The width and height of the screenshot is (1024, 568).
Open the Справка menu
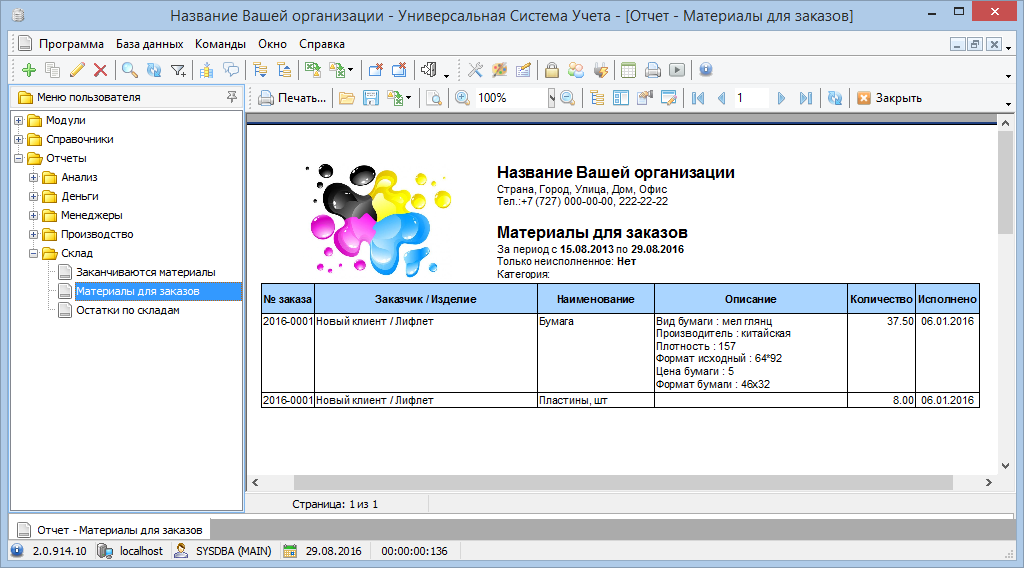tap(322, 44)
